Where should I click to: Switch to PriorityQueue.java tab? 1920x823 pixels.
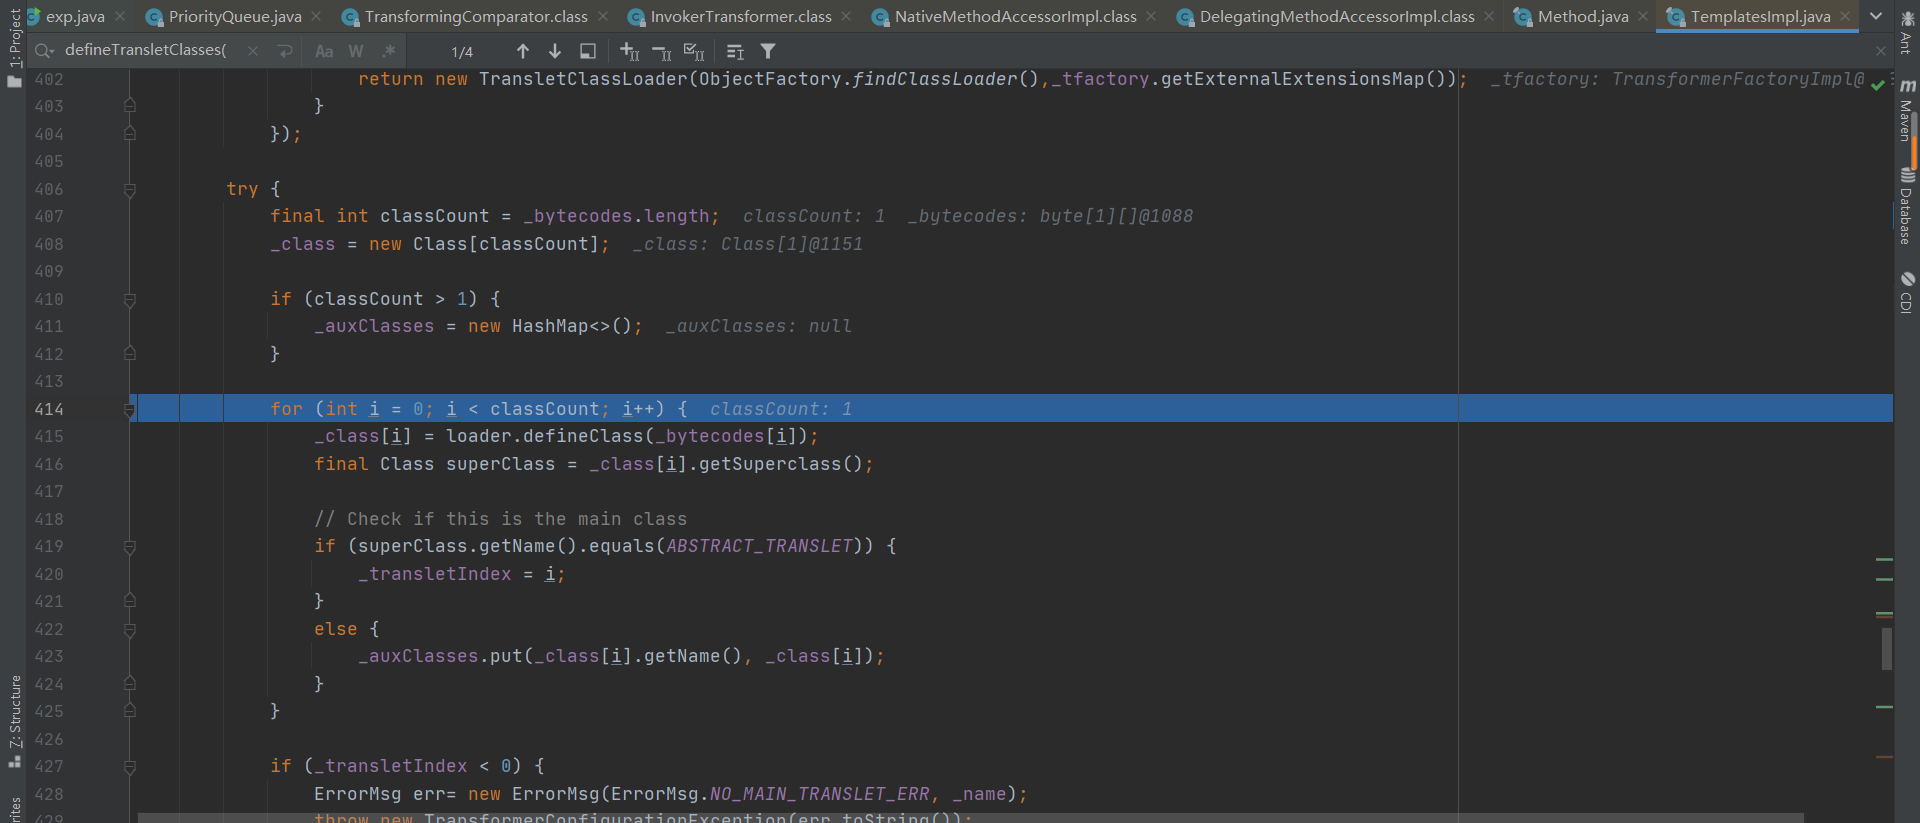(235, 16)
